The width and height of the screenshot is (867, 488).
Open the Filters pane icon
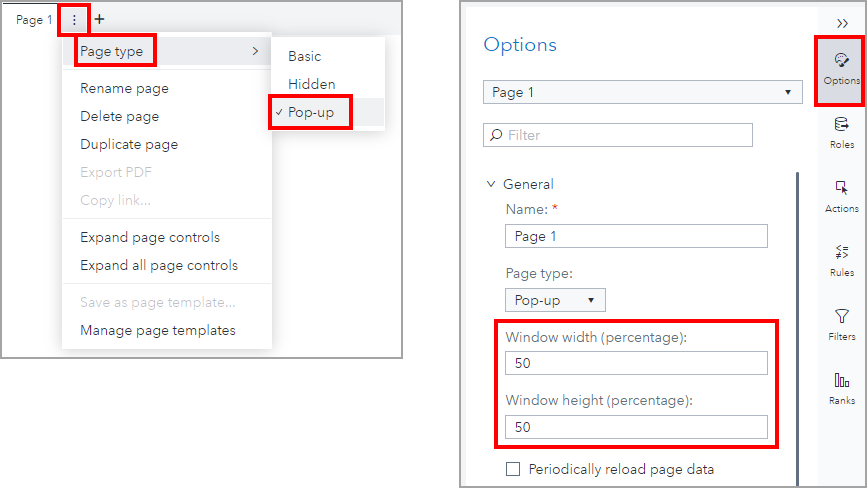pyautogui.click(x=841, y=324)
